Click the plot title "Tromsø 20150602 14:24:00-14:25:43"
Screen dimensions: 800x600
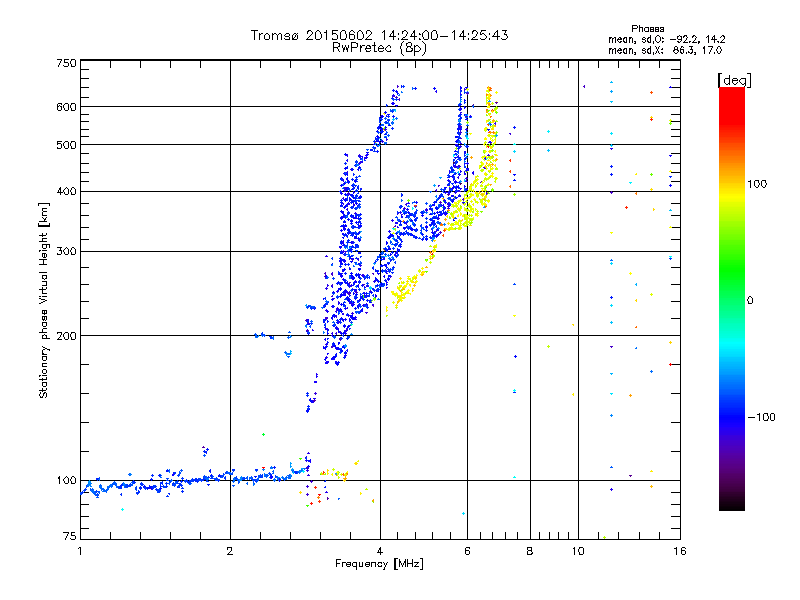[x=380, y=35]
